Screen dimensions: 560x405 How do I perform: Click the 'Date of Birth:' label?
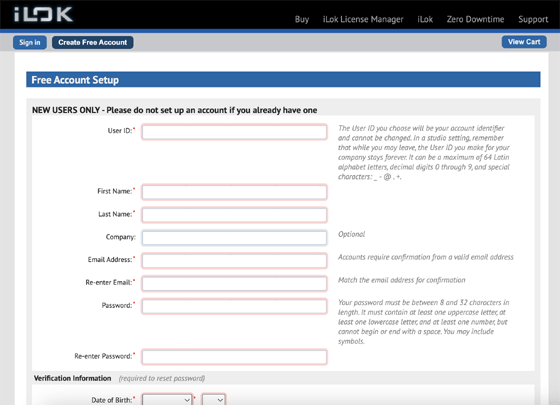pyautogui.click(x=111, y=400)
